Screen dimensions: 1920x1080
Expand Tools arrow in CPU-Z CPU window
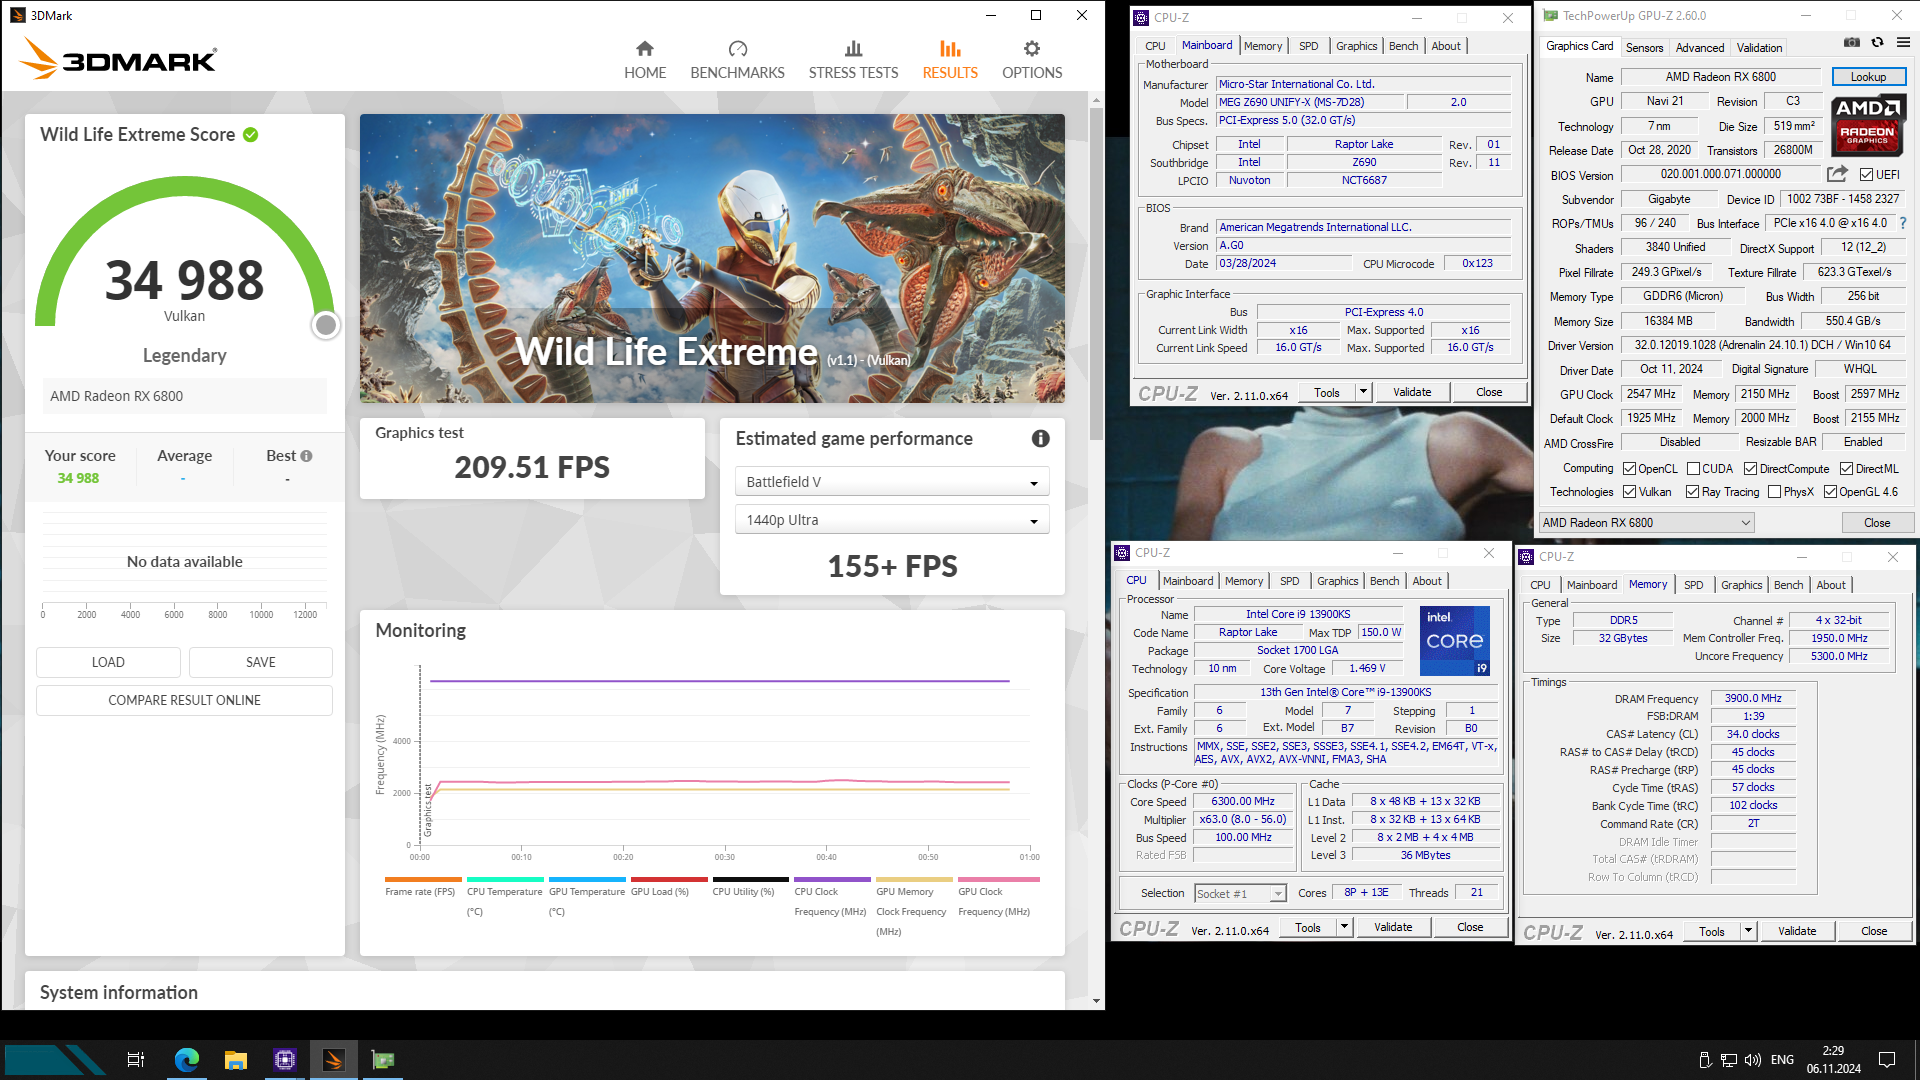coord(1344,928)
